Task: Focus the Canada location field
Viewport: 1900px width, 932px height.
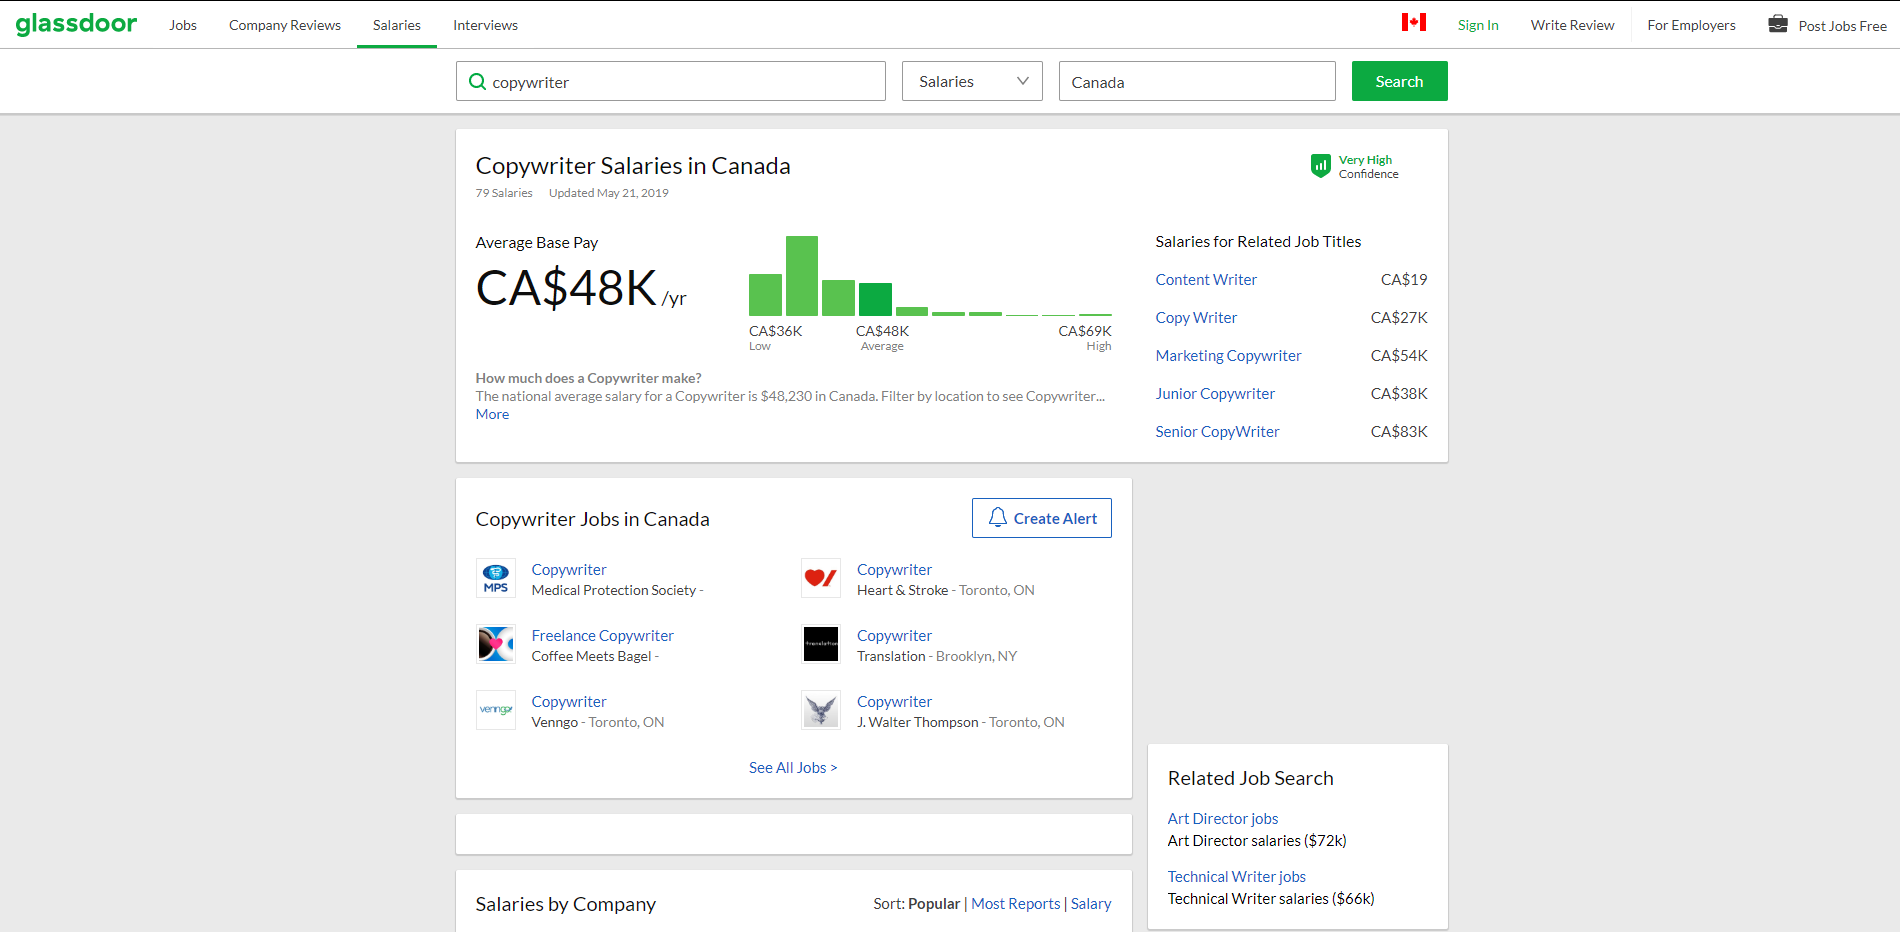Action: [x=1197, y=81]
